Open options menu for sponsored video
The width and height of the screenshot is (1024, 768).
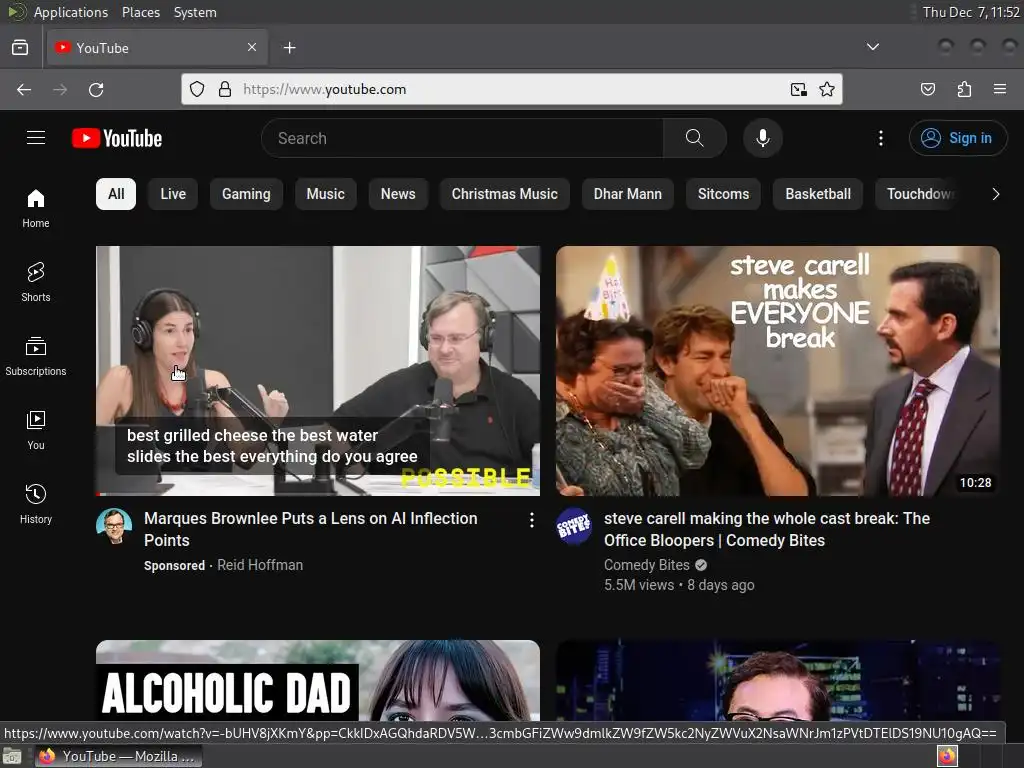tap(532, 520)
